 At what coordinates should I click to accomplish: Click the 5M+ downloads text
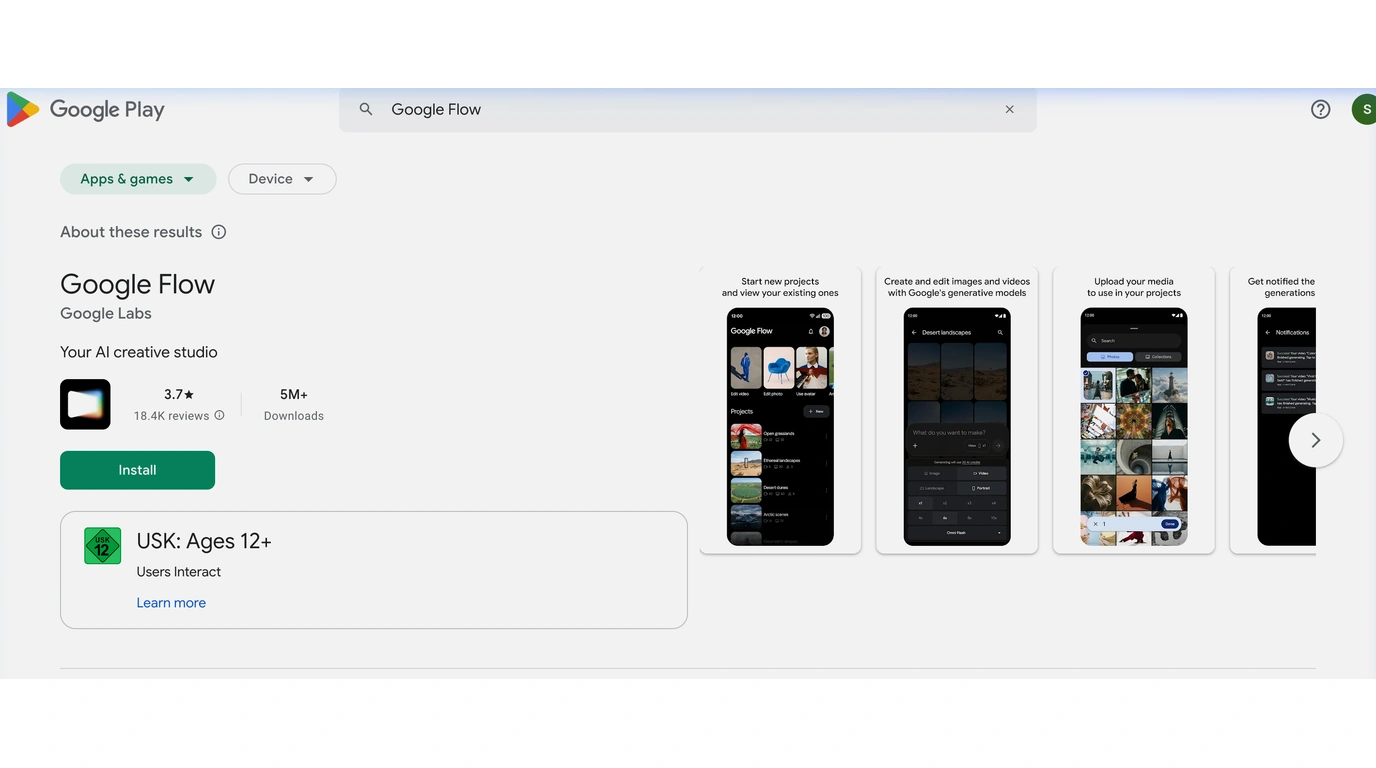(x=294, y=395)
